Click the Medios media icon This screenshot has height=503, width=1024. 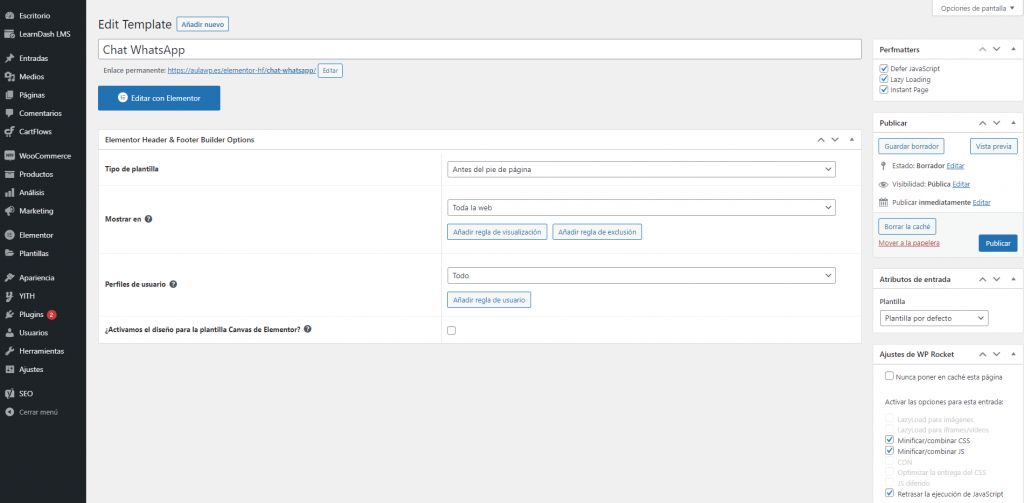click(x=9, y=76)
